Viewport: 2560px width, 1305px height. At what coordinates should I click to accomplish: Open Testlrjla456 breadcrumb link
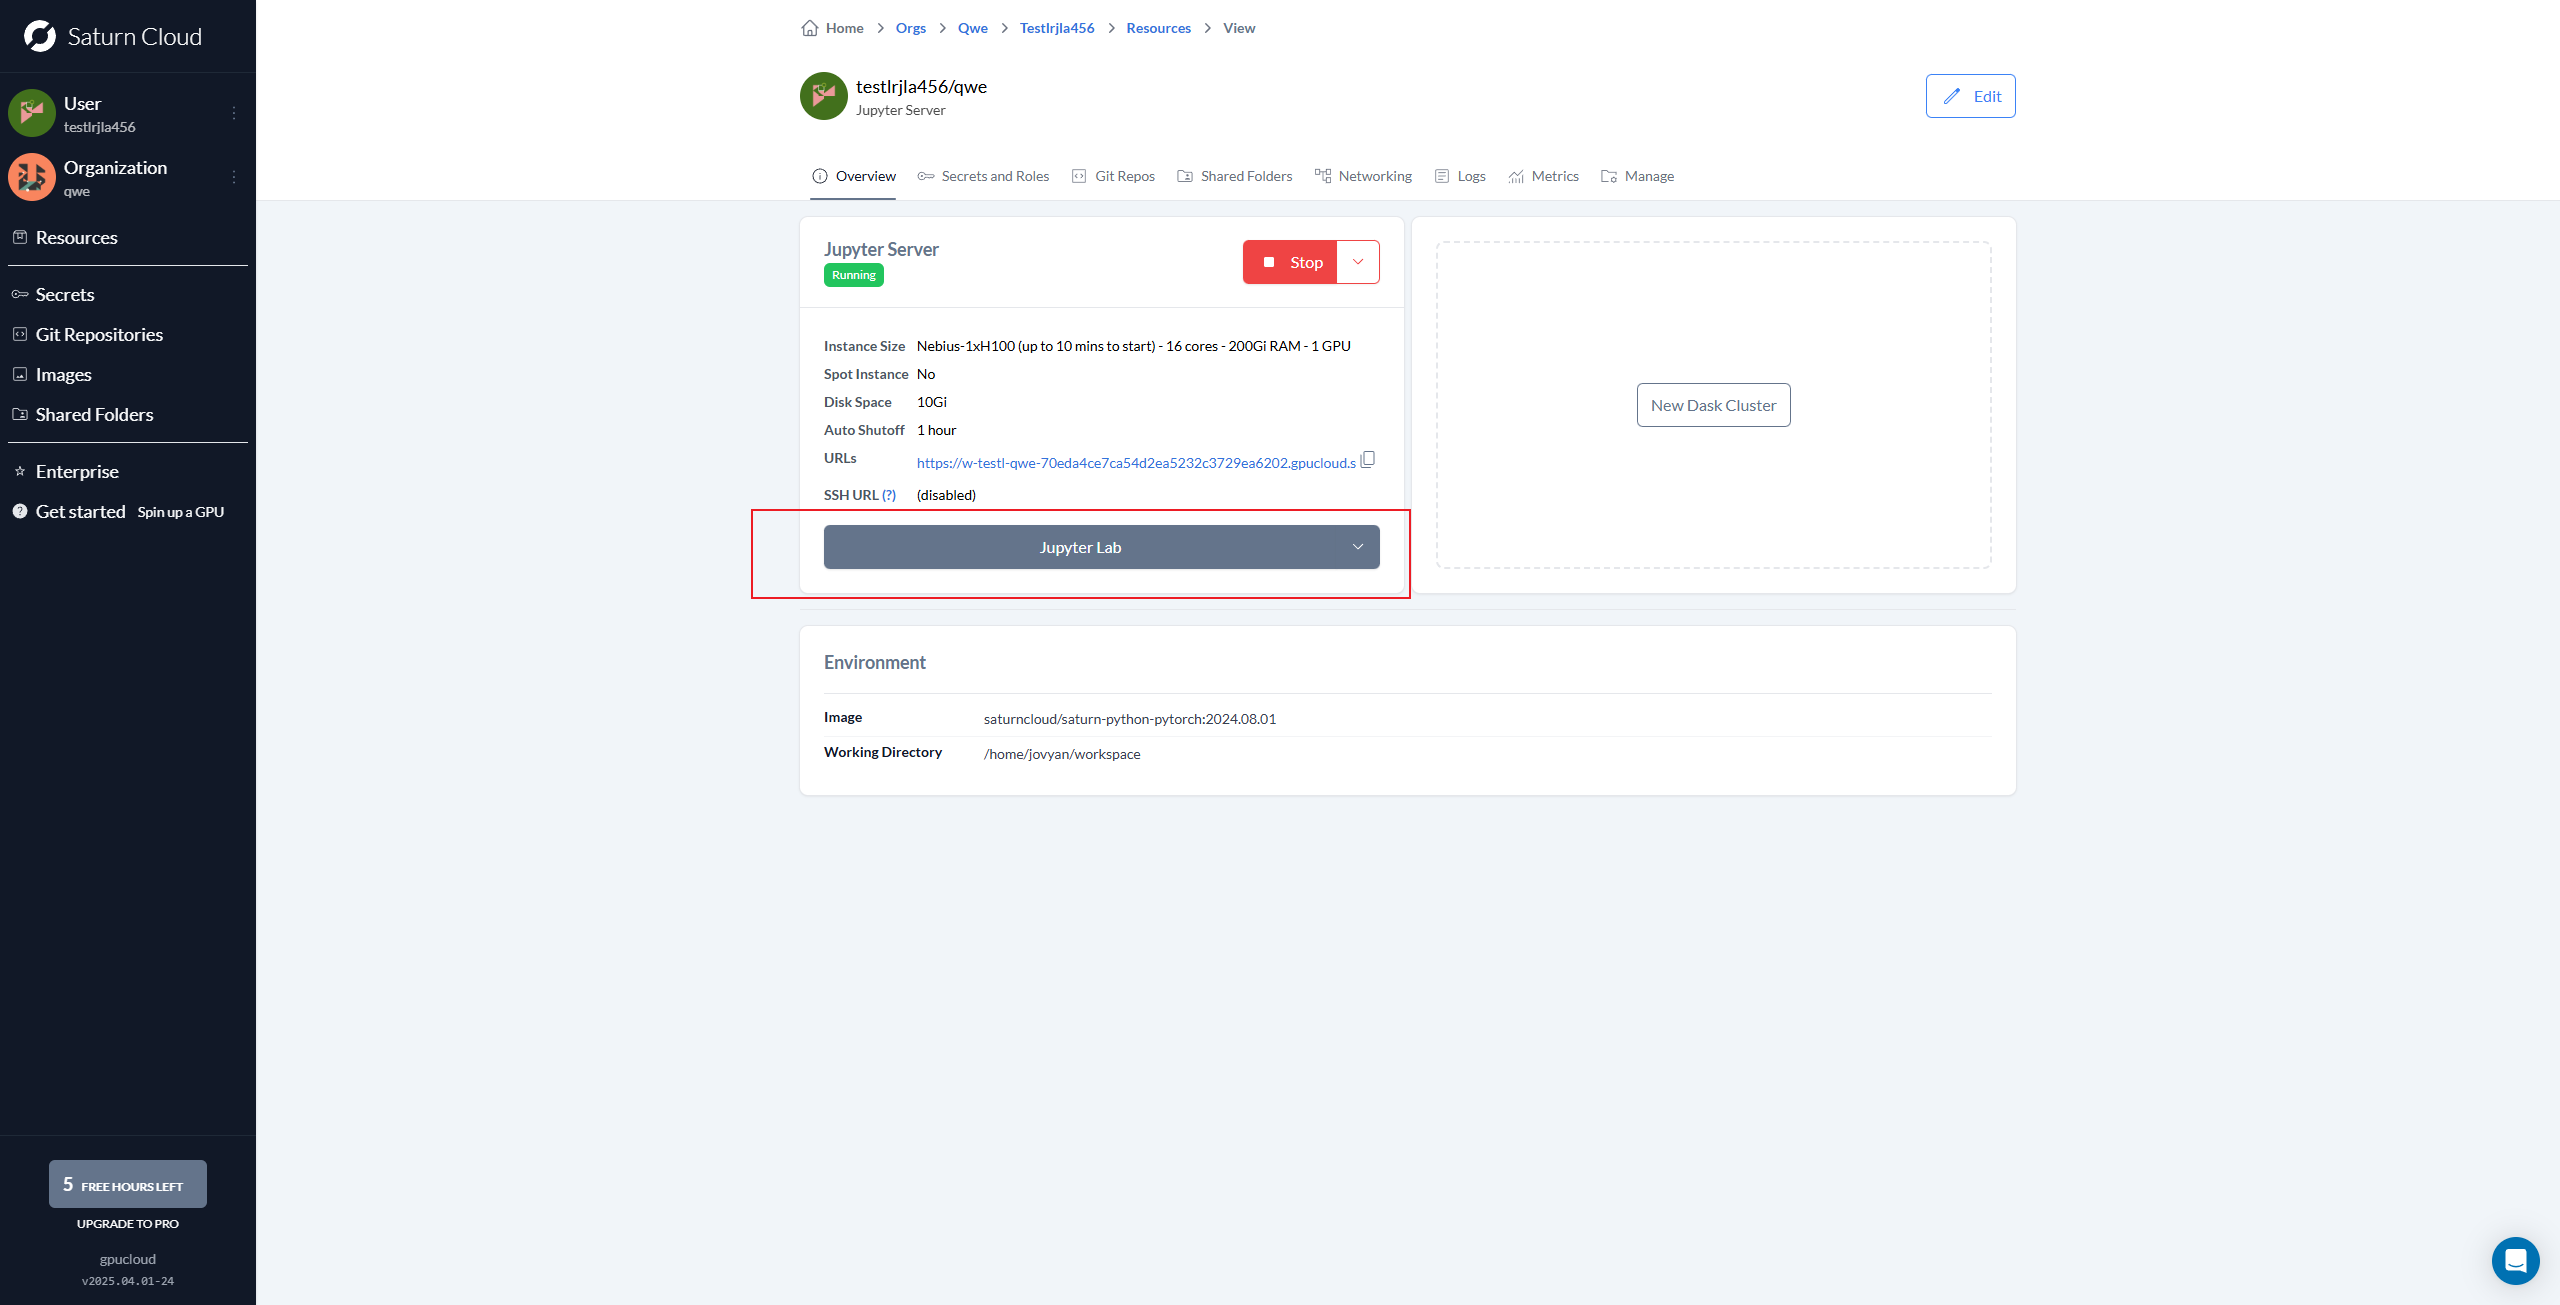point(1057,28)
